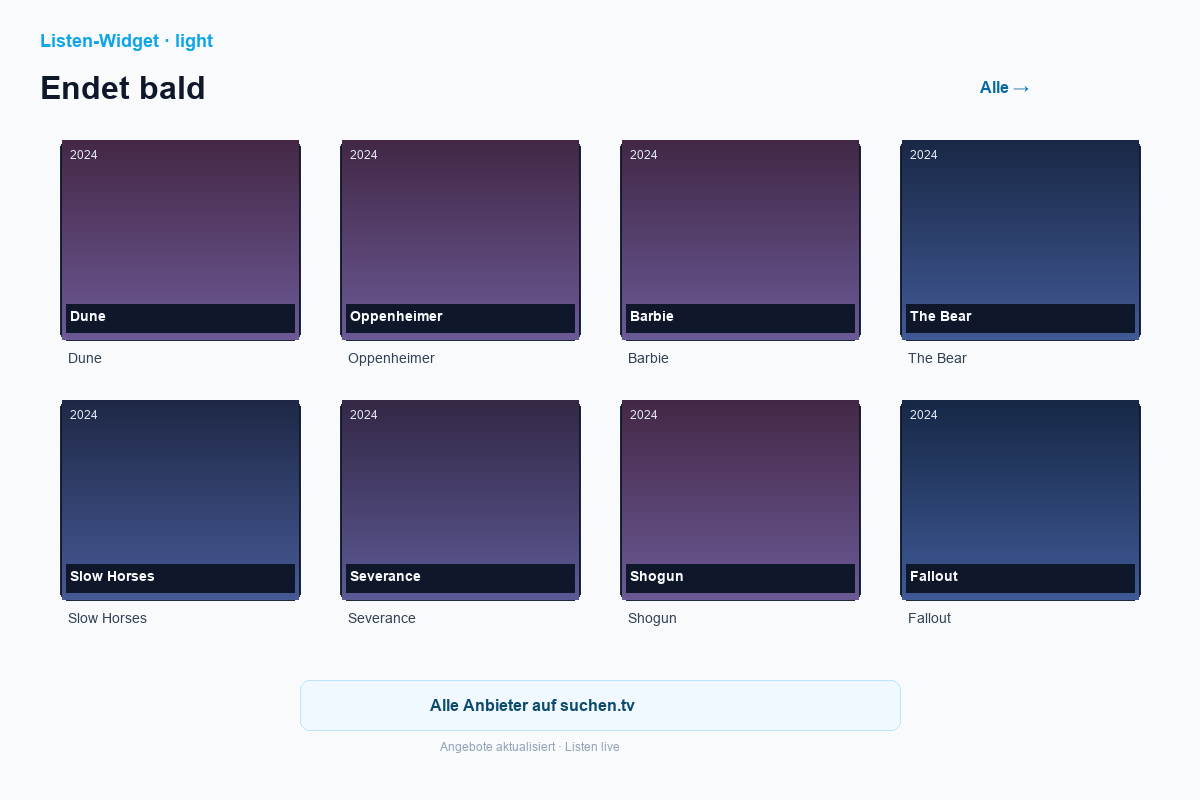The width and height of the screenshot is (1200, 800).
Task: Click The Bear caption below its poster
Action: (937, 358)
